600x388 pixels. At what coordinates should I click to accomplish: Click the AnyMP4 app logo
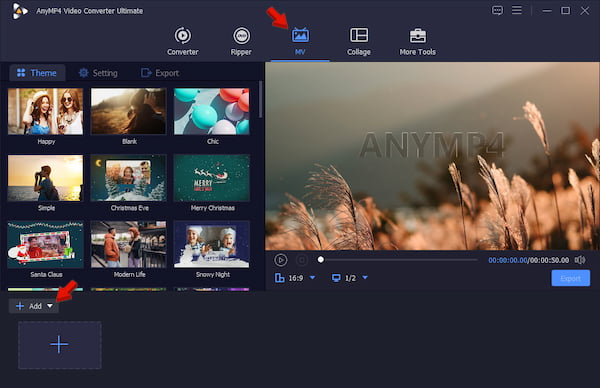point(19,11)
